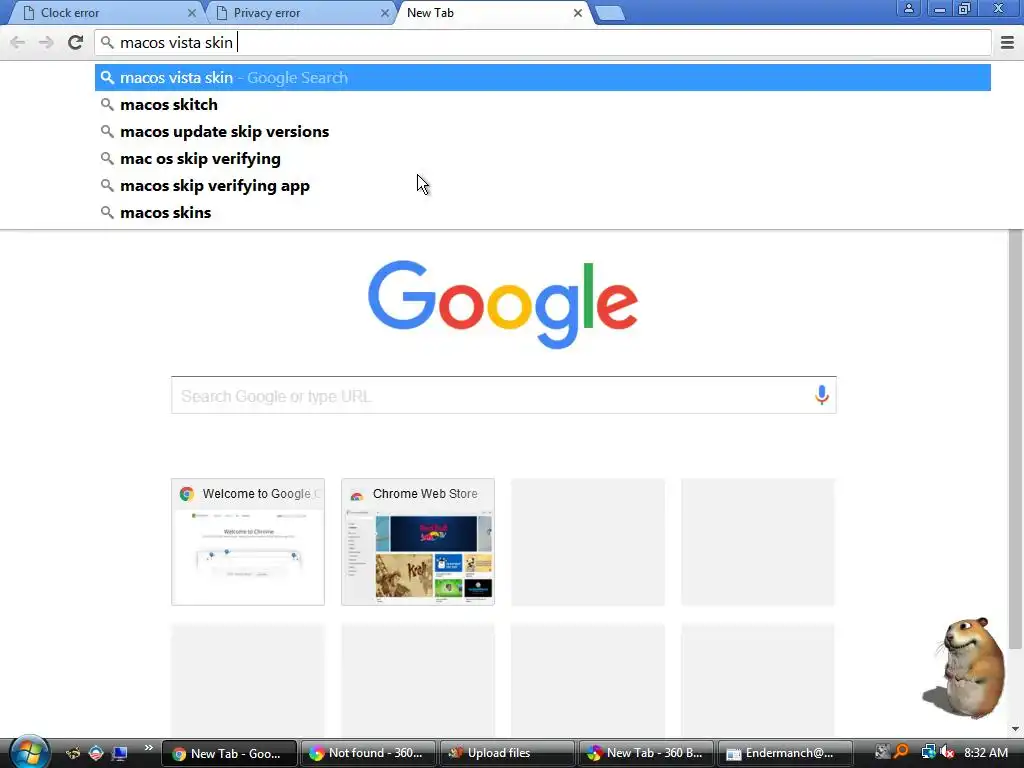Click the leftmost system tray icon
This screenshot has width=1024, height=768.
coord(882,752)
